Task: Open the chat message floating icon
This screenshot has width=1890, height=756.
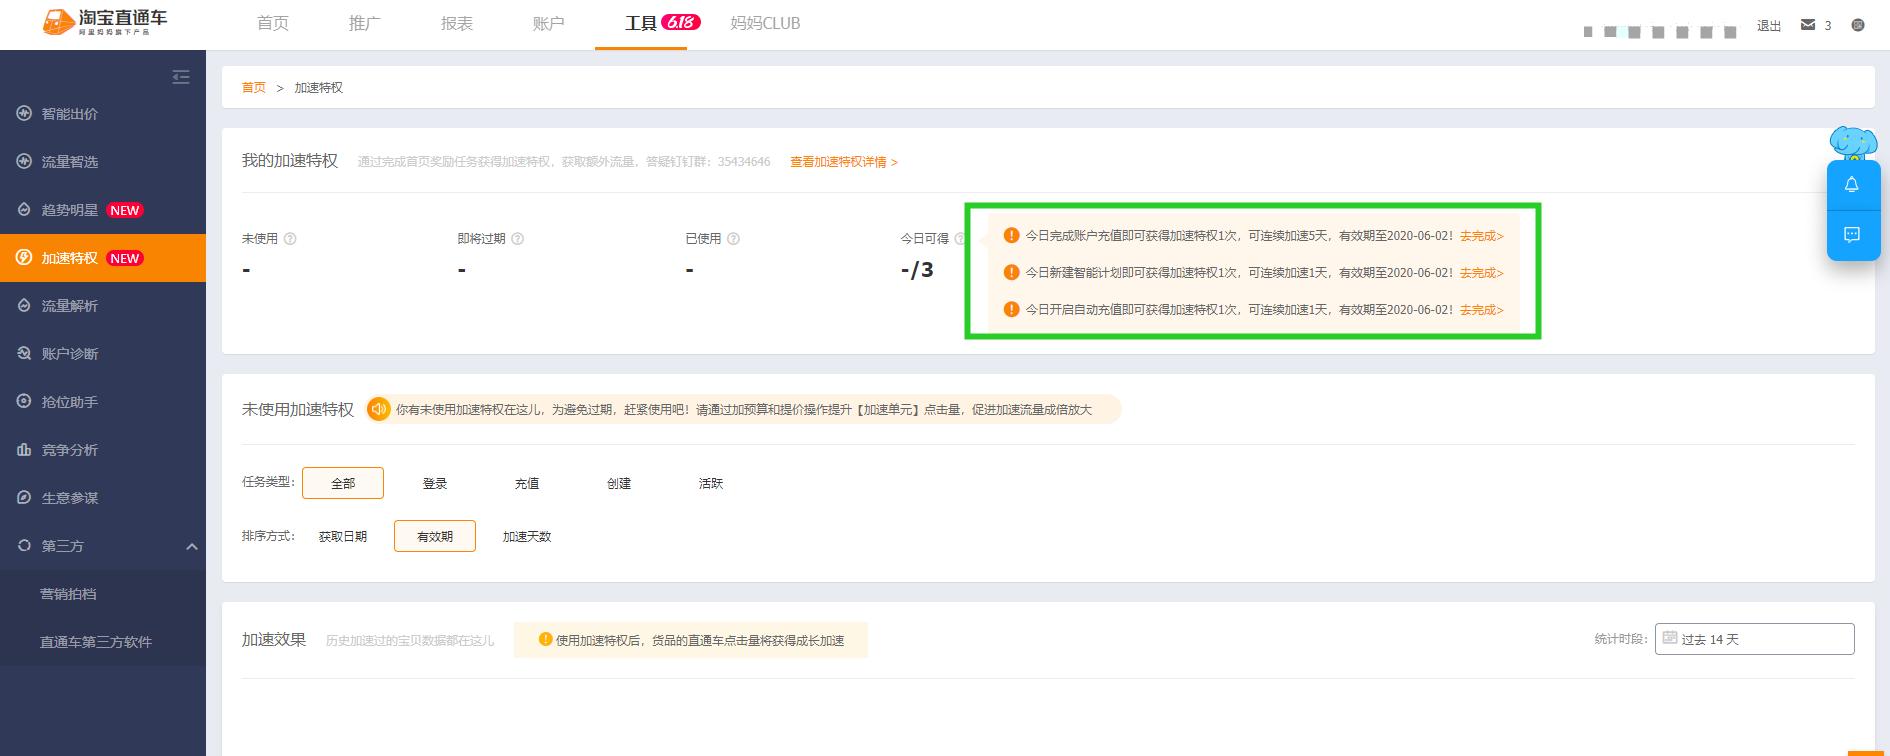Action: point(1852,235)
